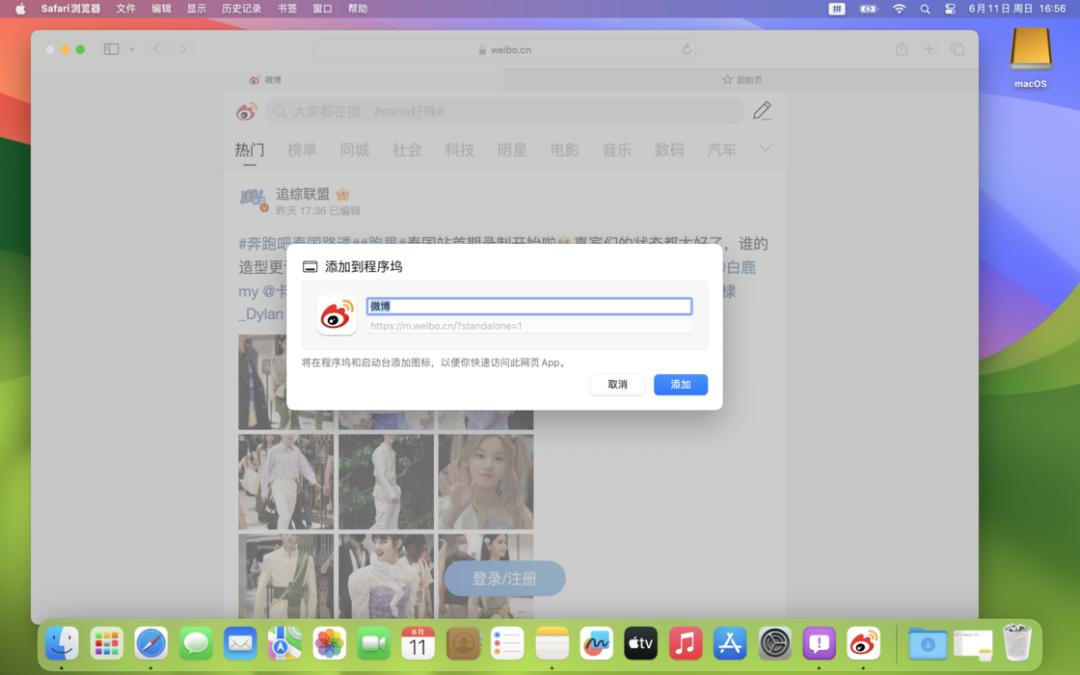Select the 榜单 category tab

[302, 150]
